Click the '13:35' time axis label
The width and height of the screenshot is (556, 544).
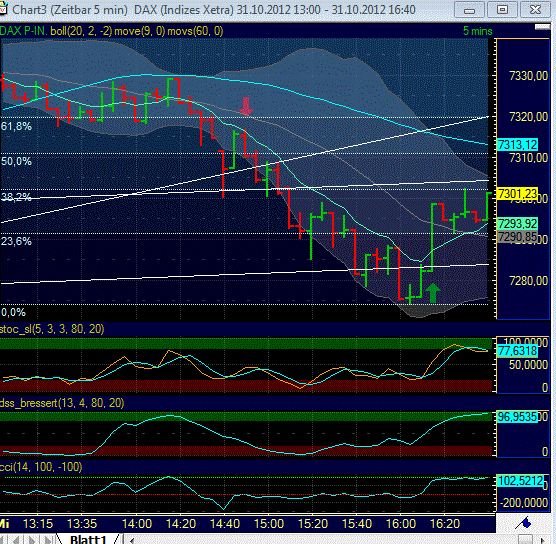82,524
